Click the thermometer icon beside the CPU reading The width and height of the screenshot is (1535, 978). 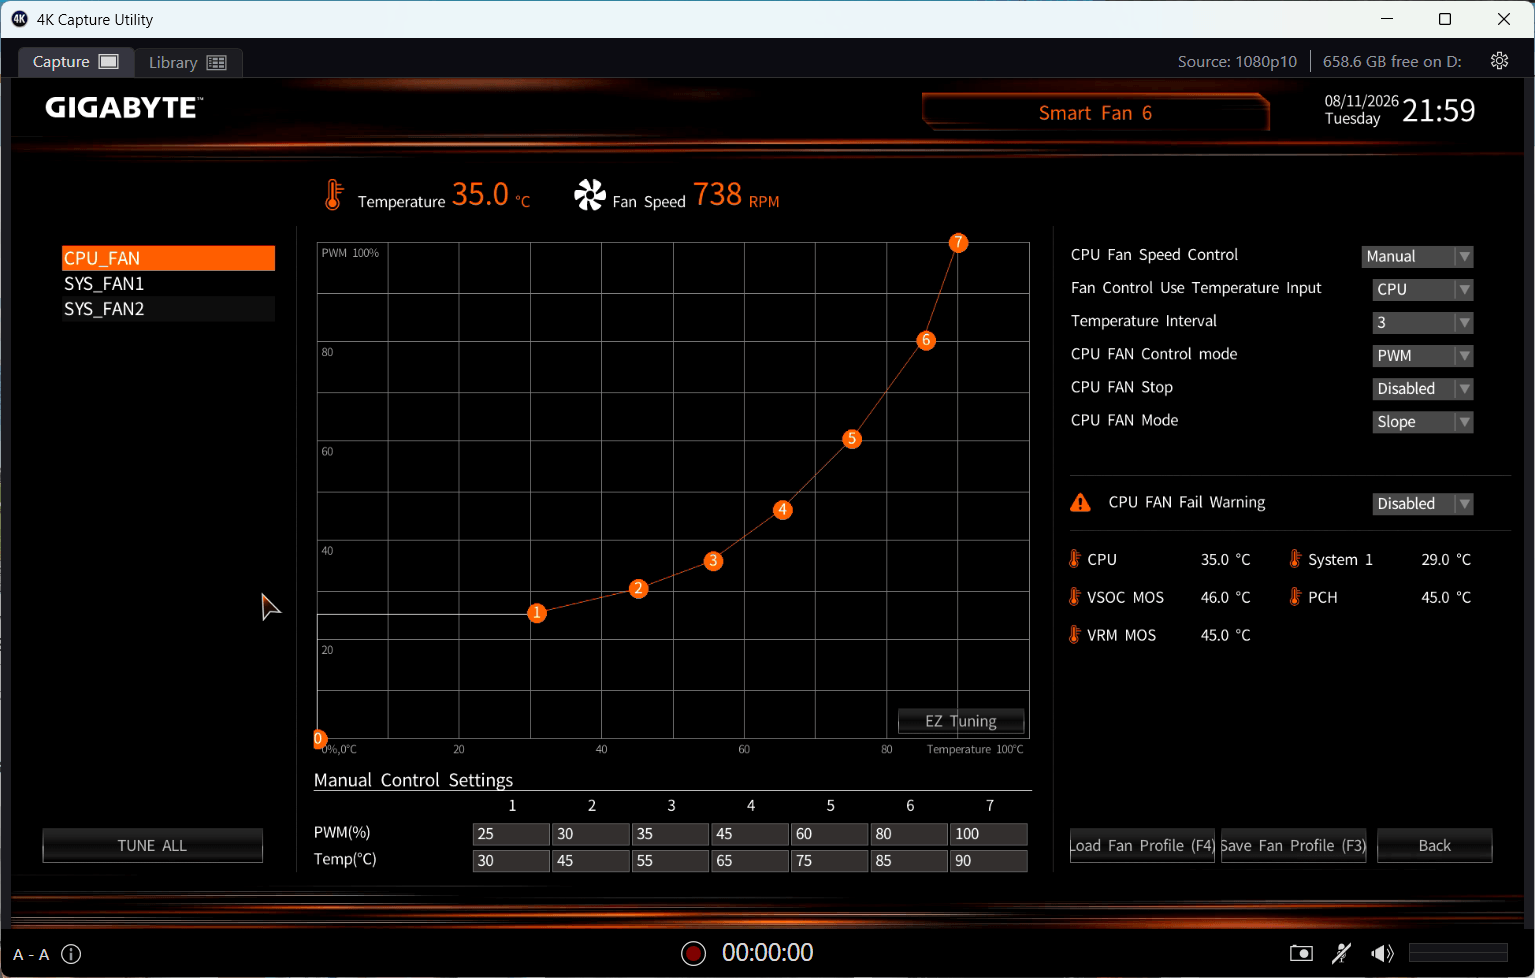pyautogui.click(x=1075, y=559)
